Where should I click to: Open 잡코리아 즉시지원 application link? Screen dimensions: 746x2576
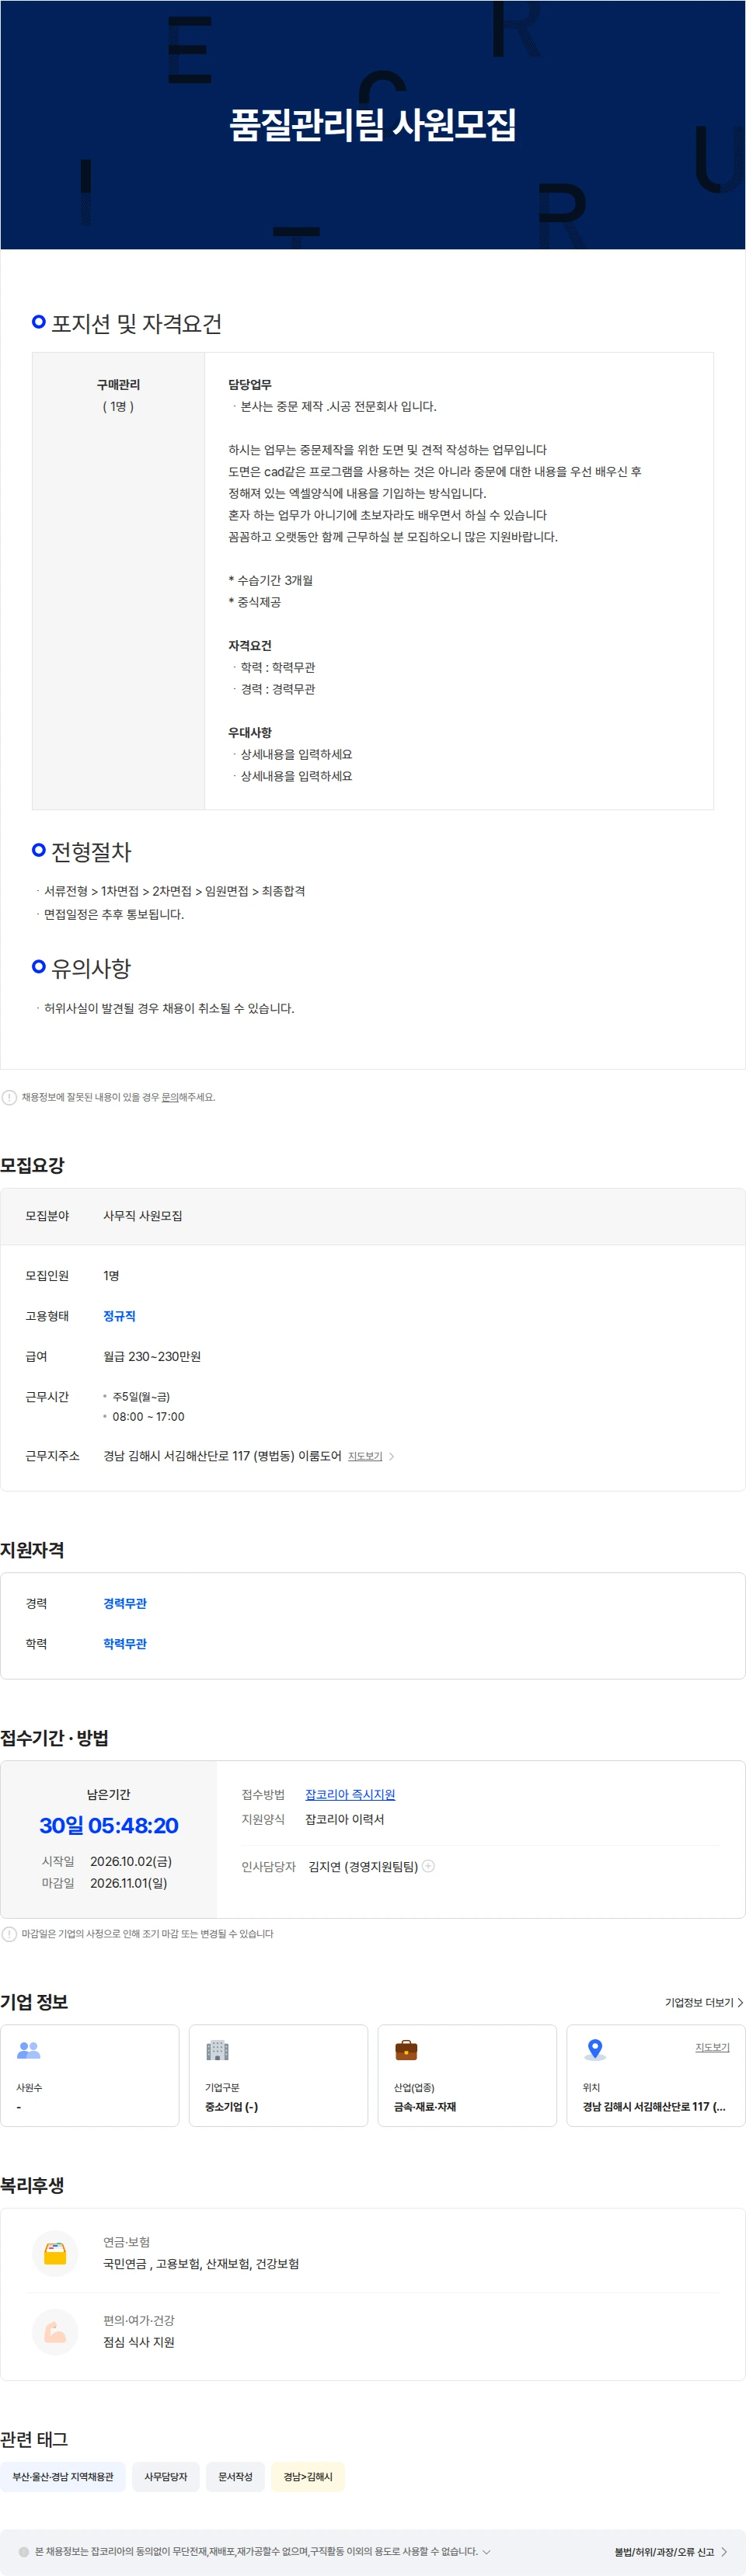[350, 1794]
